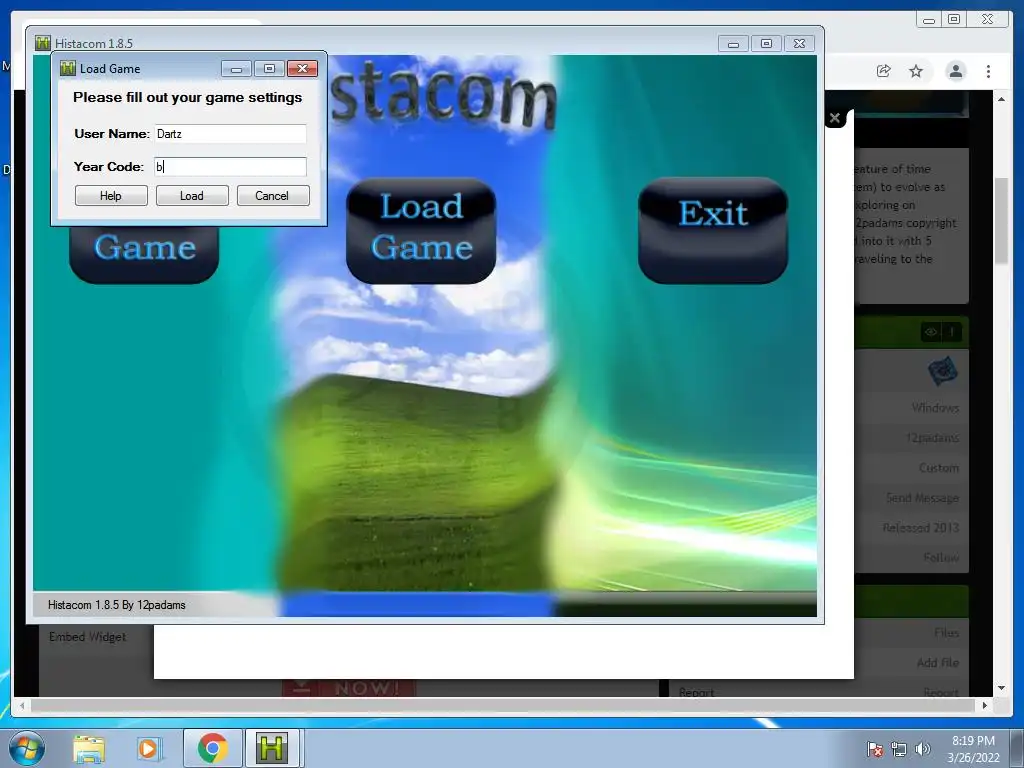Open Windows Explorer from the taskbar
This screenshot has height=768, width=1024.
[89, 748]
